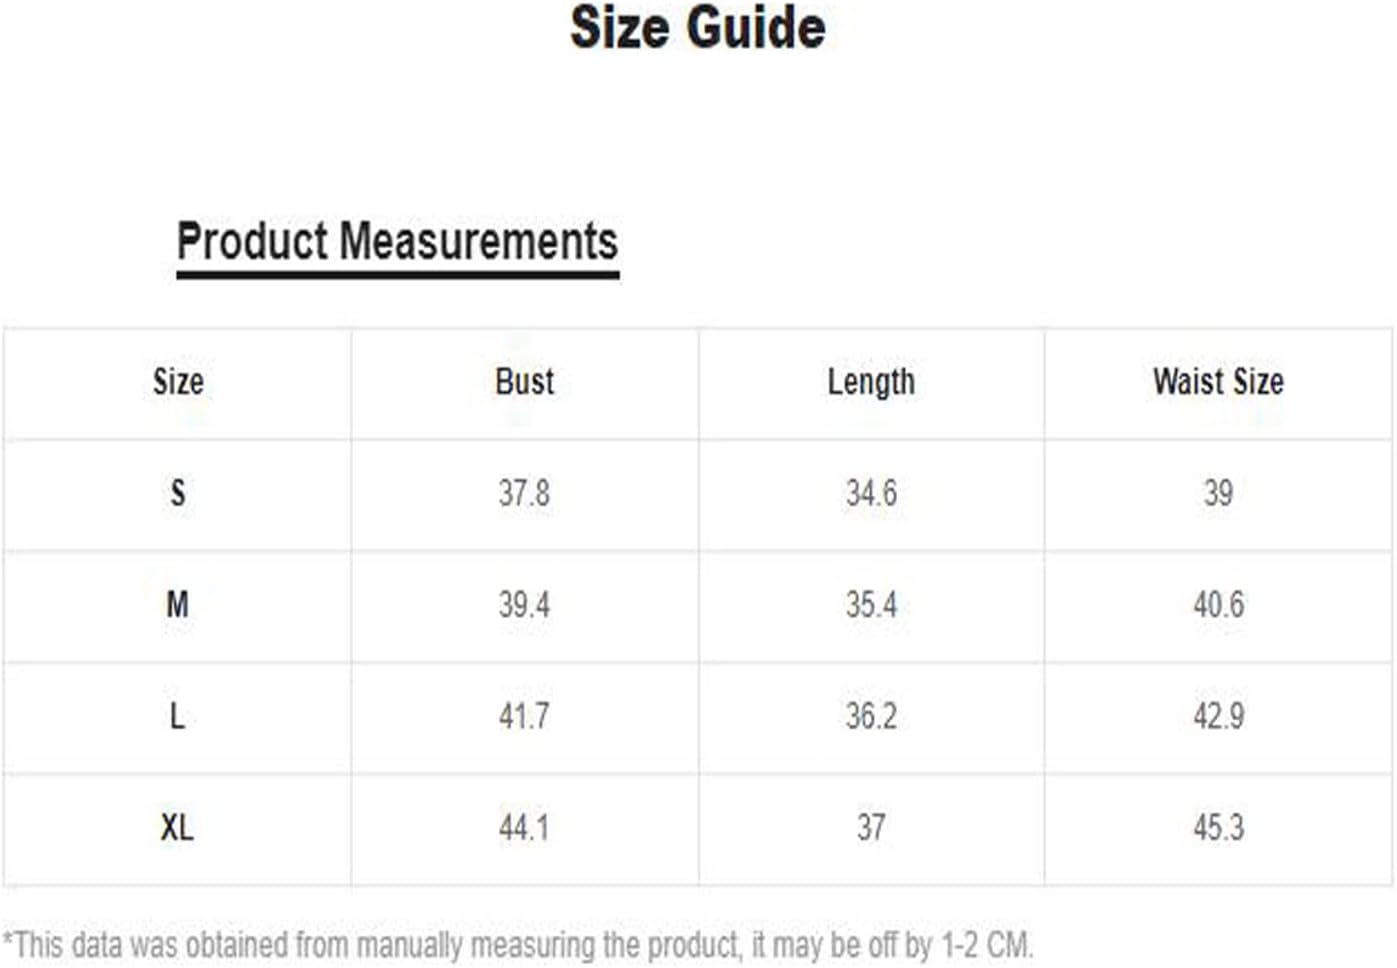Select the Product Measurements heading
The width and height of the screenshot is (1397, 968).
tap(397, 242)
